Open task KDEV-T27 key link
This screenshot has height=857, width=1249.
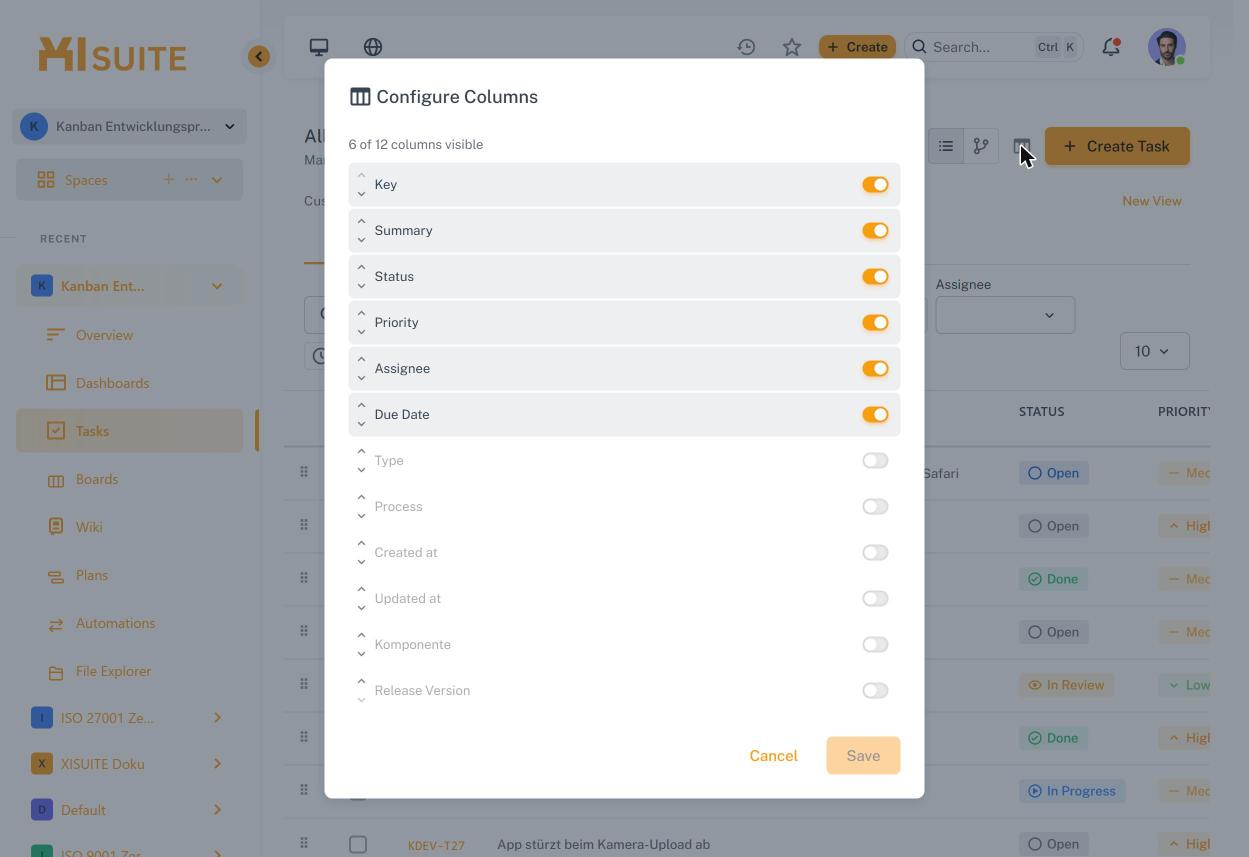[x=436, y=845]
